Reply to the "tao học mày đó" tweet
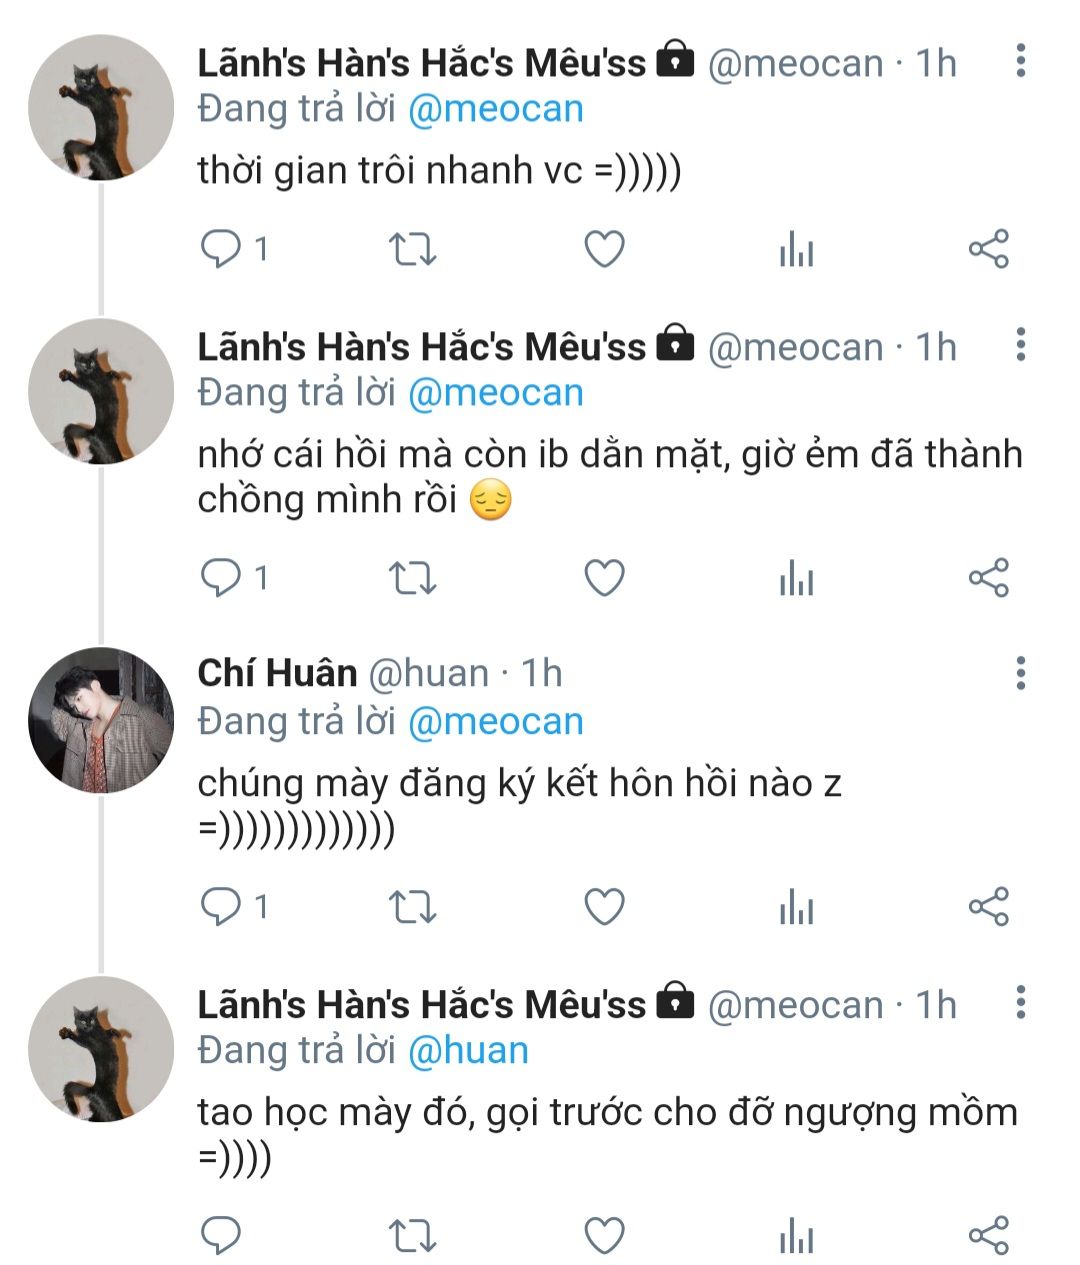The height and width of the screenshot is (1265, 1080). point(221,1236)
